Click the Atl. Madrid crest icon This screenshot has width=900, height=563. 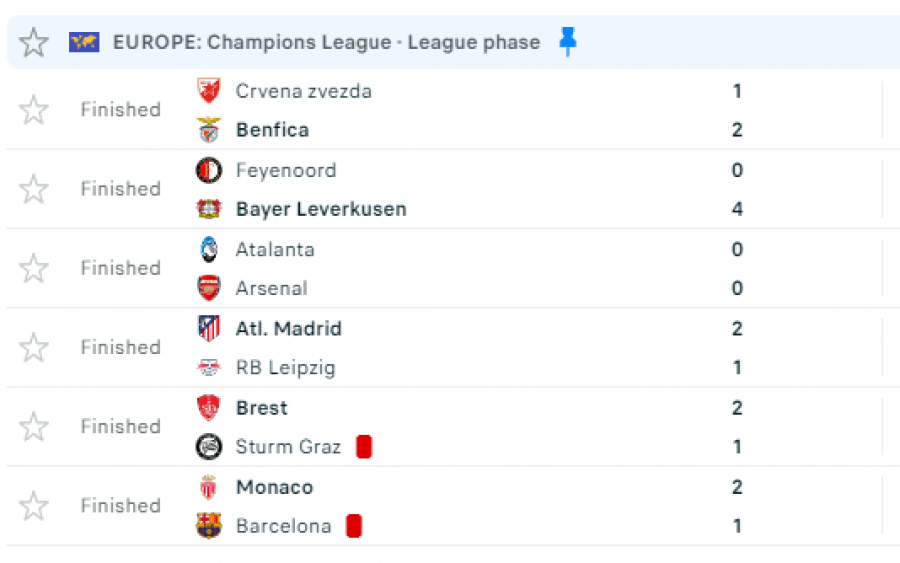point(208,328)
